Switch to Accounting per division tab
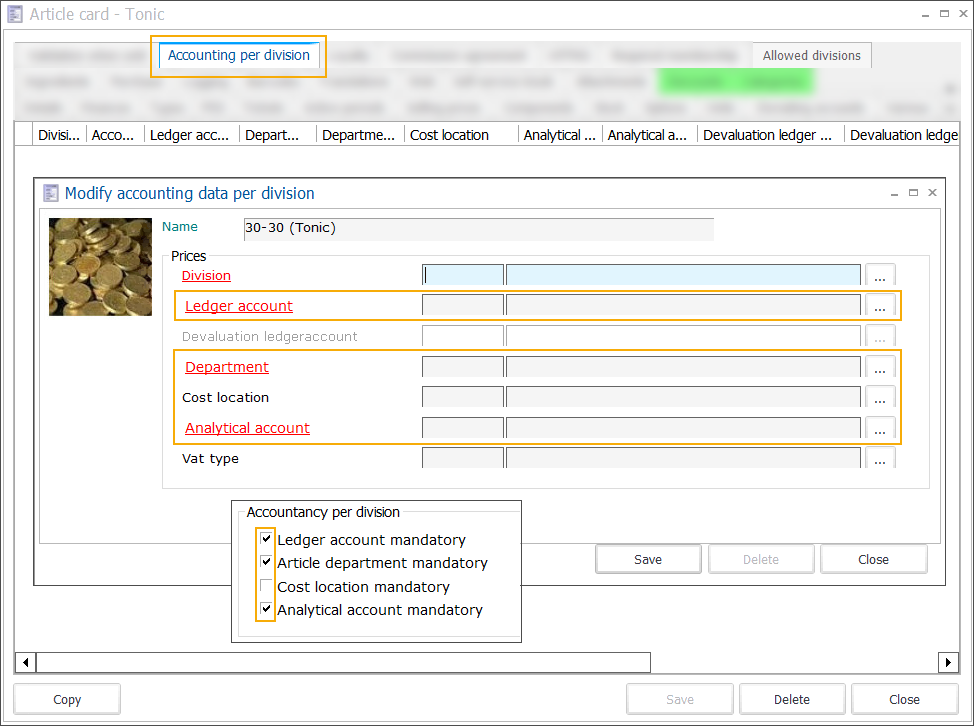 239,56
